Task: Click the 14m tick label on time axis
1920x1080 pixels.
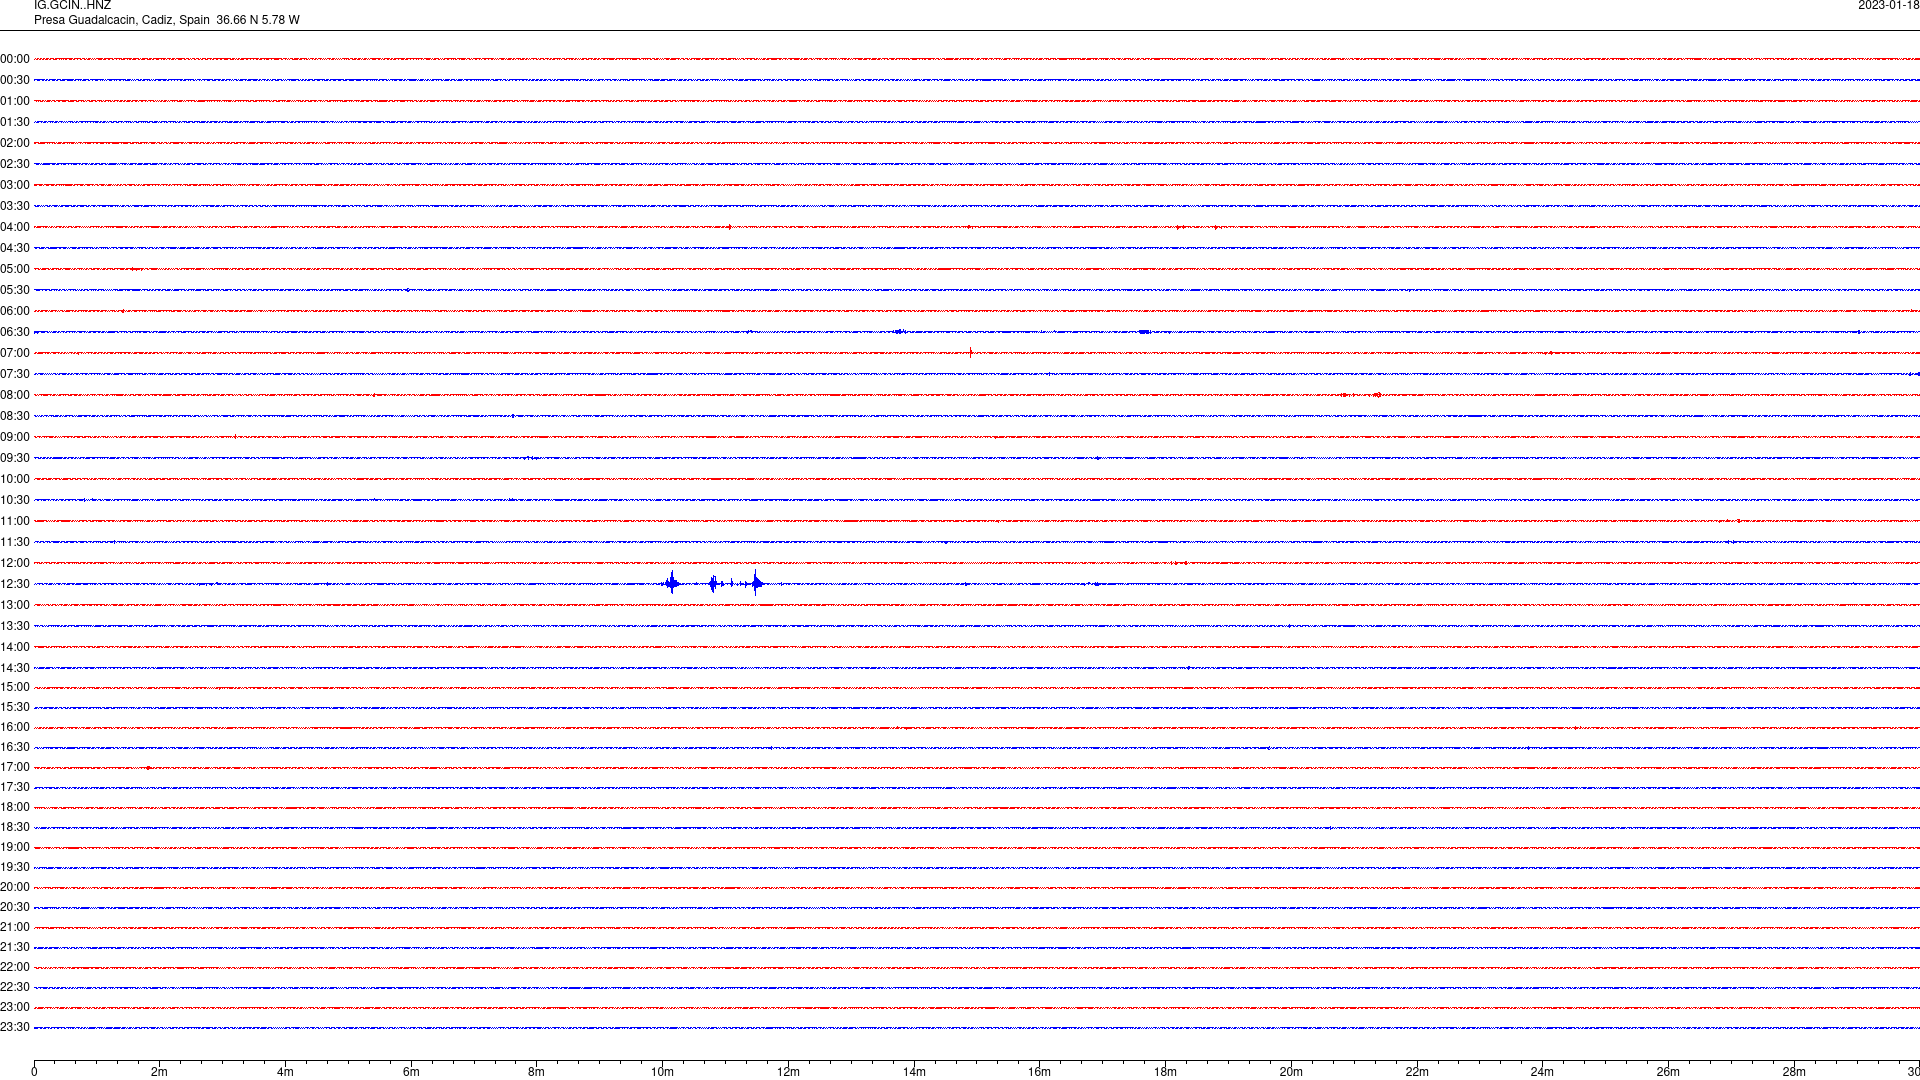Action: pos(914,1072)
